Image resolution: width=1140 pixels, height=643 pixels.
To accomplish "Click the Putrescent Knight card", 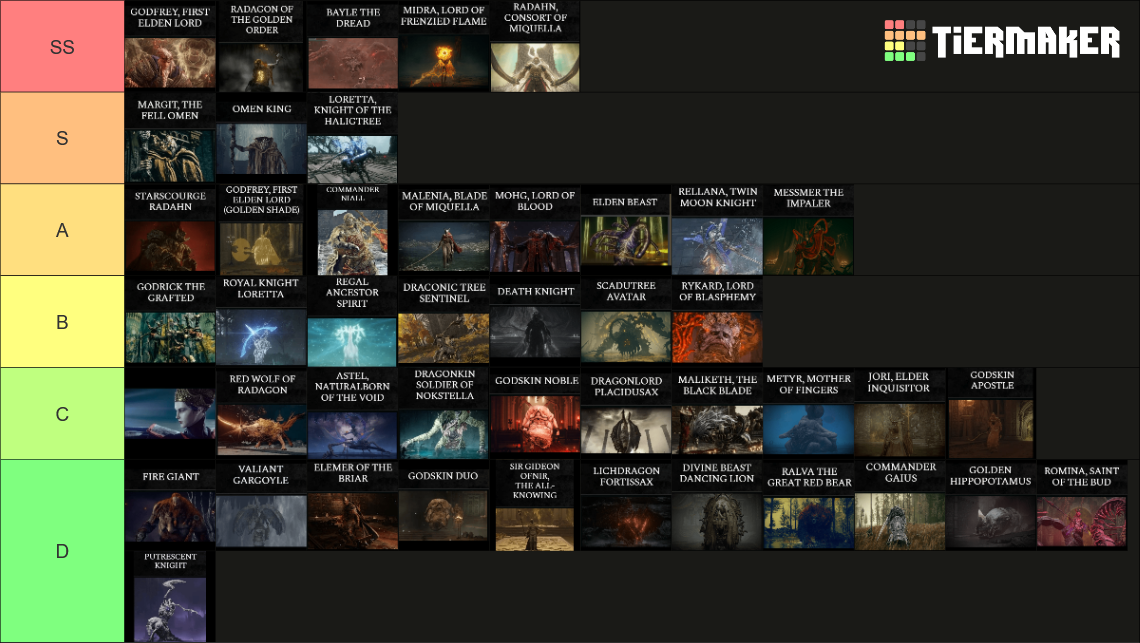I will (170, 596).
